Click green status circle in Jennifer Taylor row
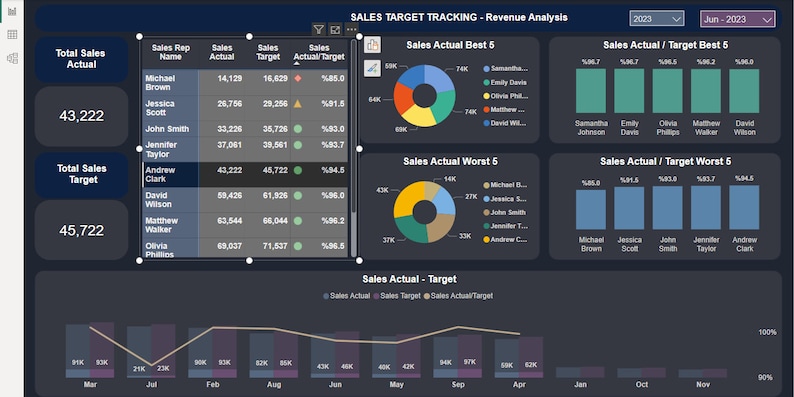 (x=298, y=145)
